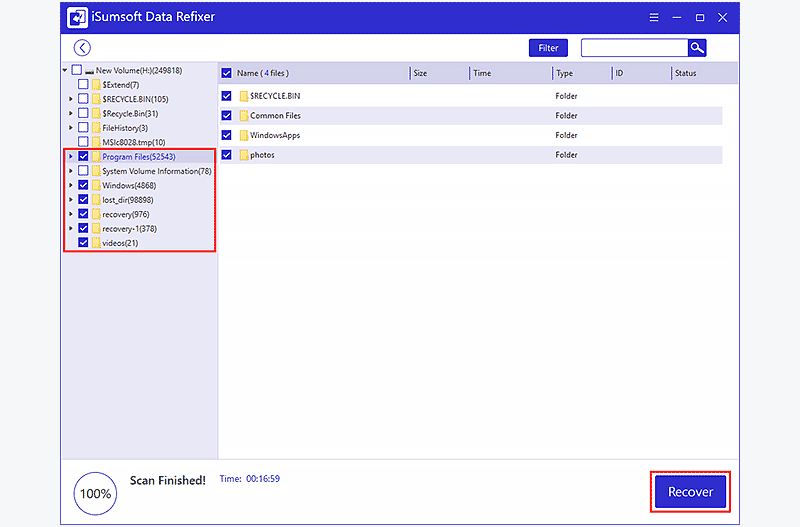
Task: Uncheck the Program Files(52543) checkbox
Action: point(83,156)
